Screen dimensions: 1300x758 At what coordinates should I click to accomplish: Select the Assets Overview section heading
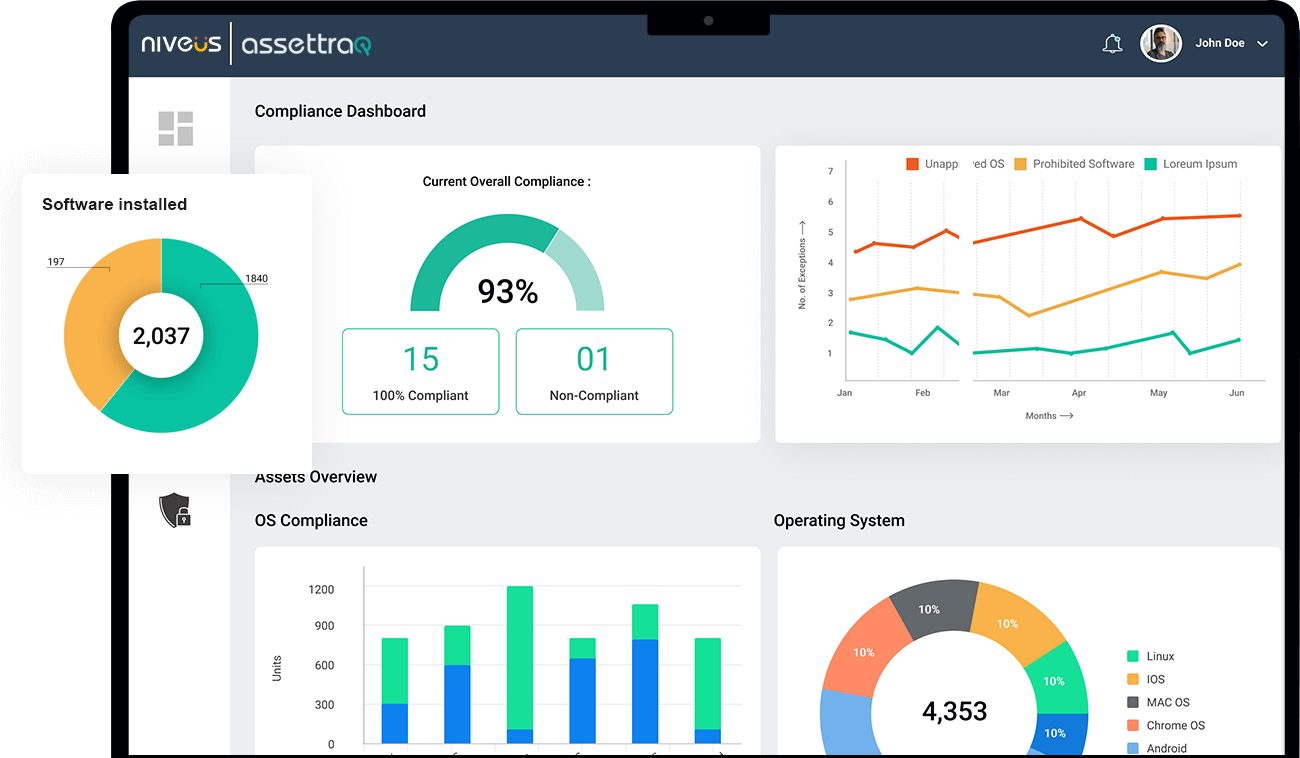click(315, 477)
